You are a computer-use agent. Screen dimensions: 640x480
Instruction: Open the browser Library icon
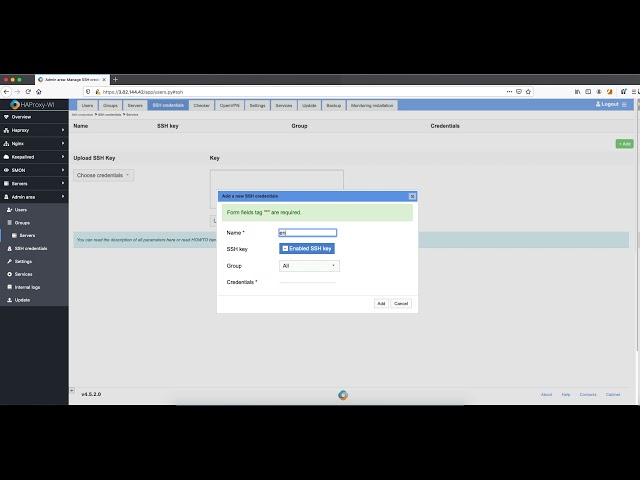(578, 92)
